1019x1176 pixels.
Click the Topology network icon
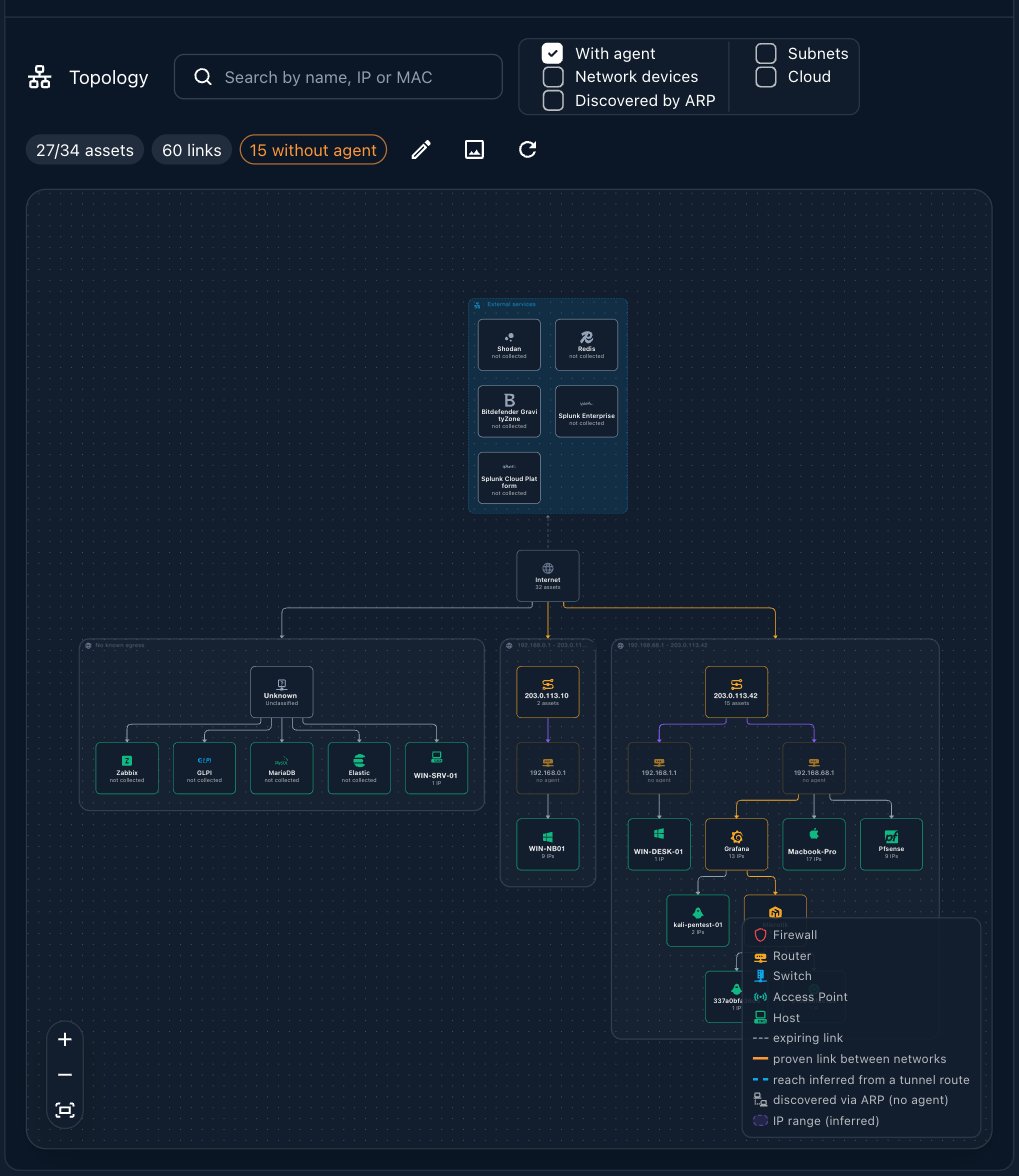click(x=40, y=77)
